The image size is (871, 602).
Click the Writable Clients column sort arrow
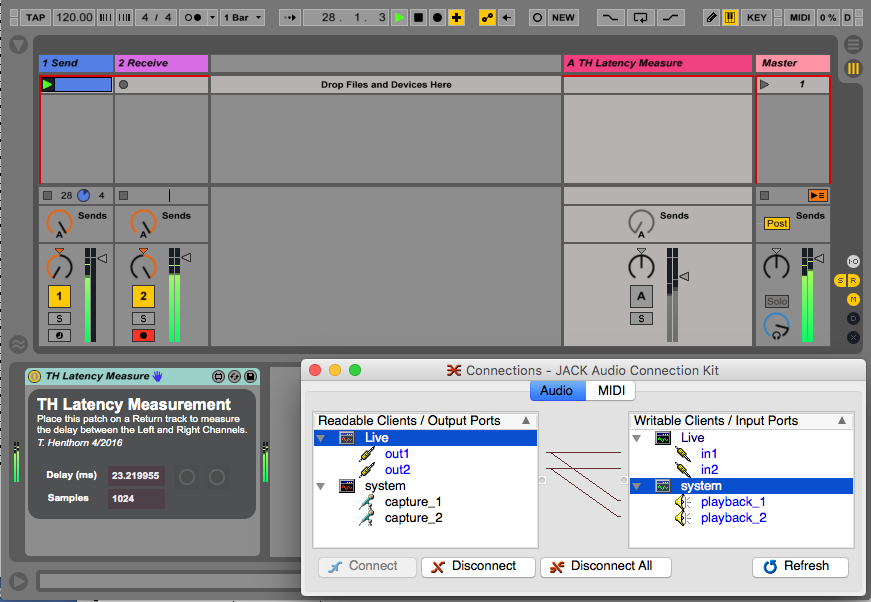click(842, 420)
